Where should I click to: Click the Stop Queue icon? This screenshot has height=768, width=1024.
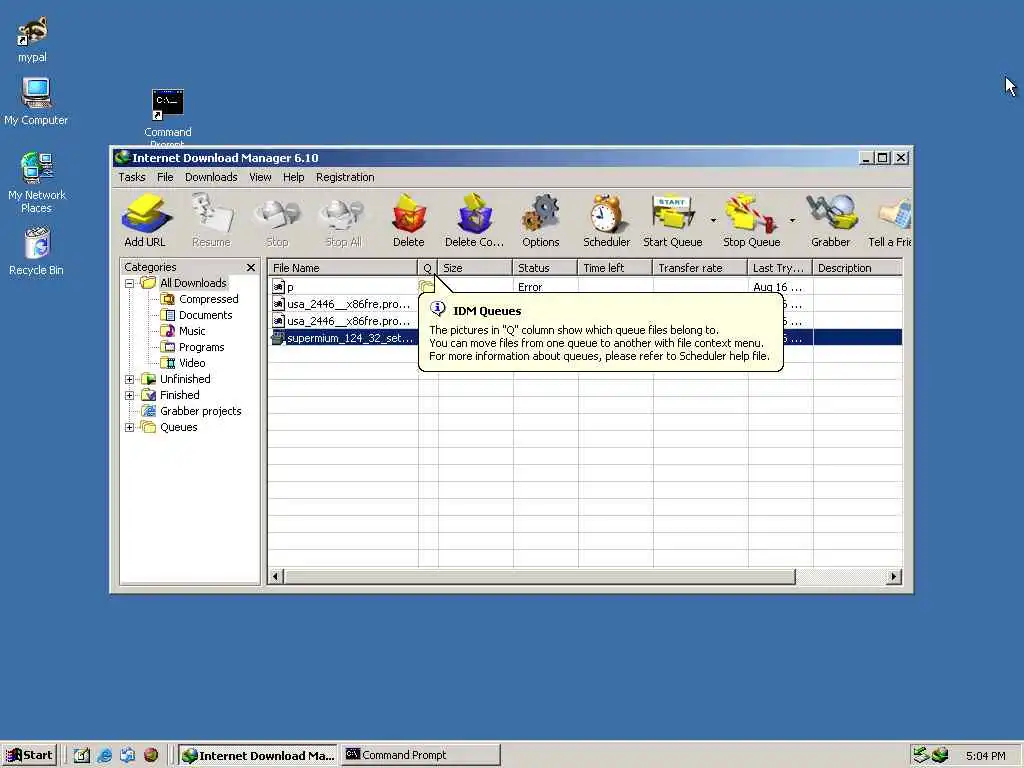751,221
